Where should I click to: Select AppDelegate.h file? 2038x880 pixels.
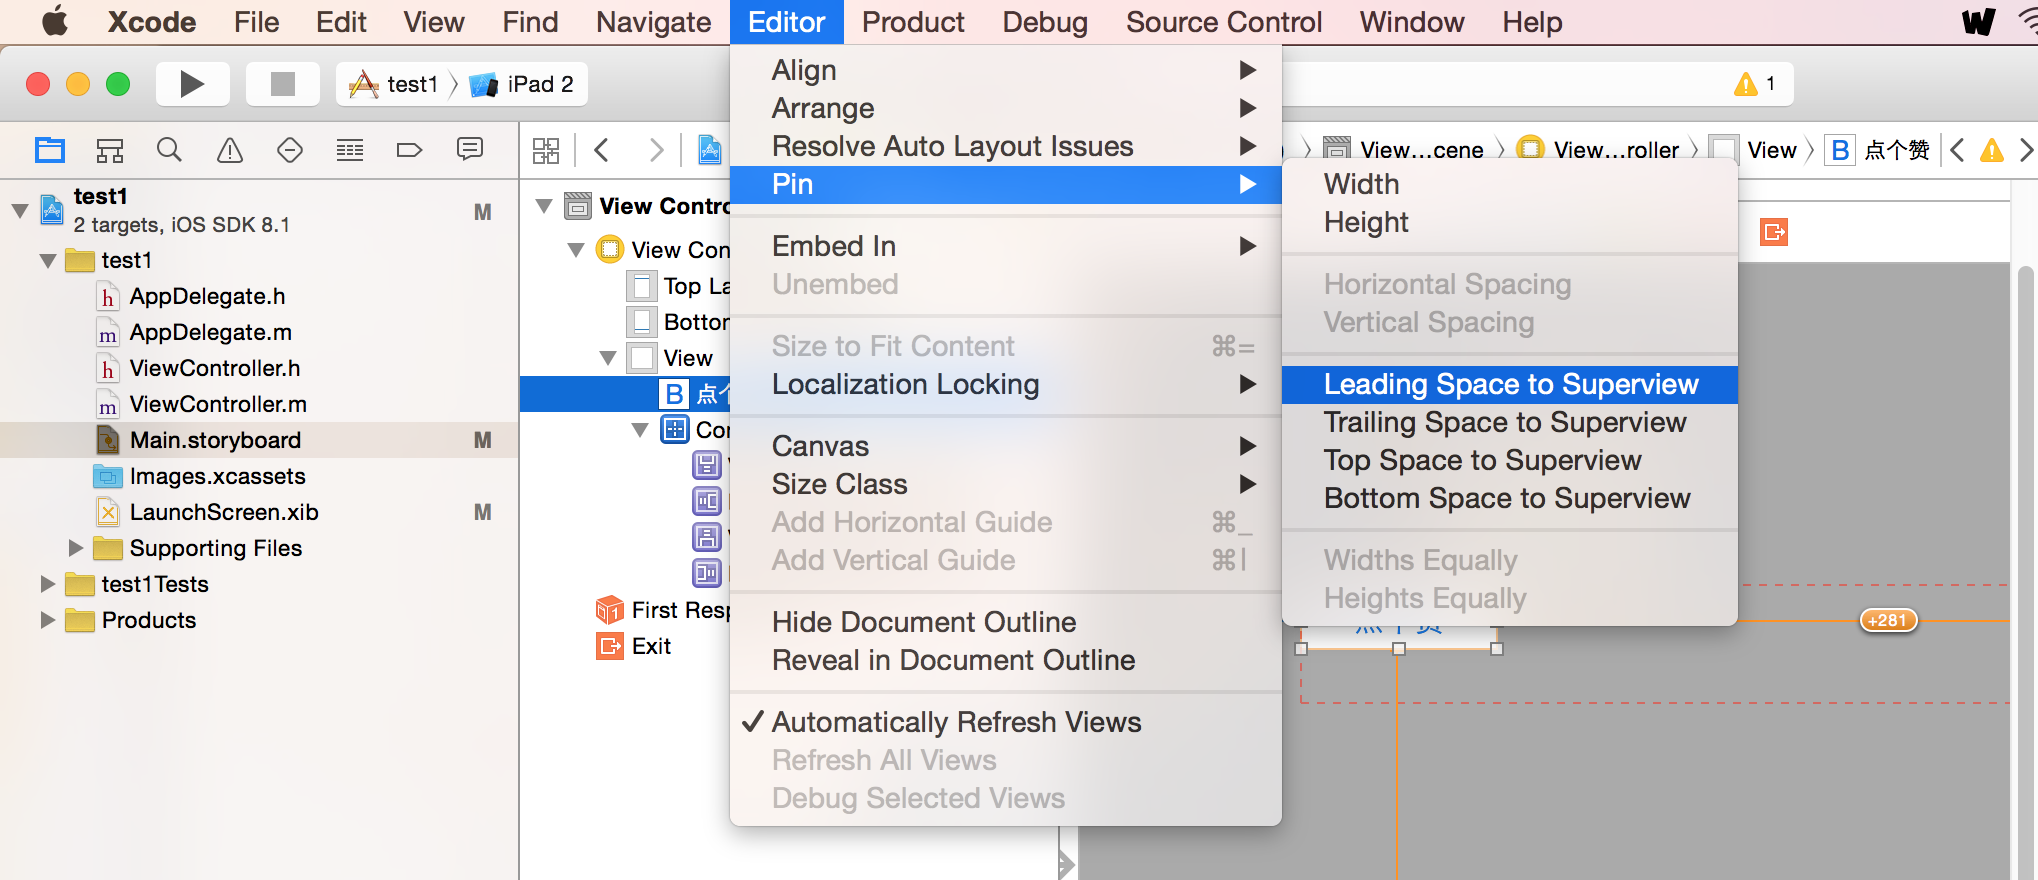(x=207, y=296)
